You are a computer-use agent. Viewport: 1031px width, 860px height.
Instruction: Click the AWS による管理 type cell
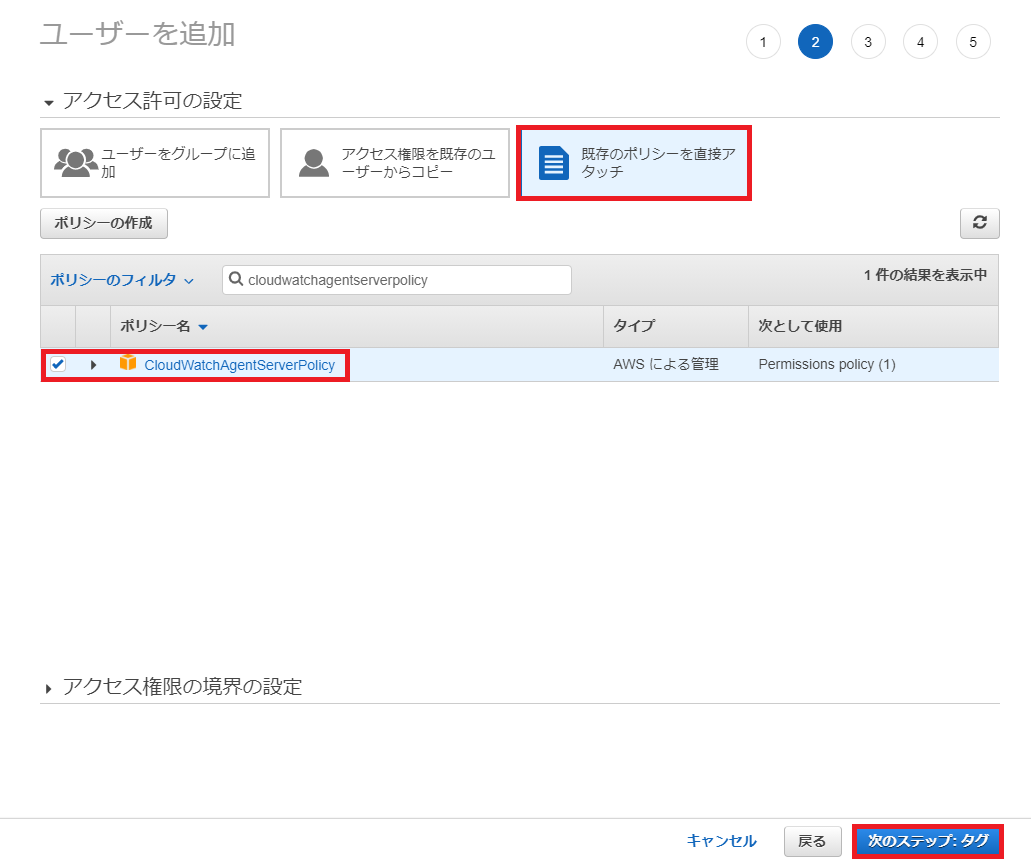coord(665,364)
